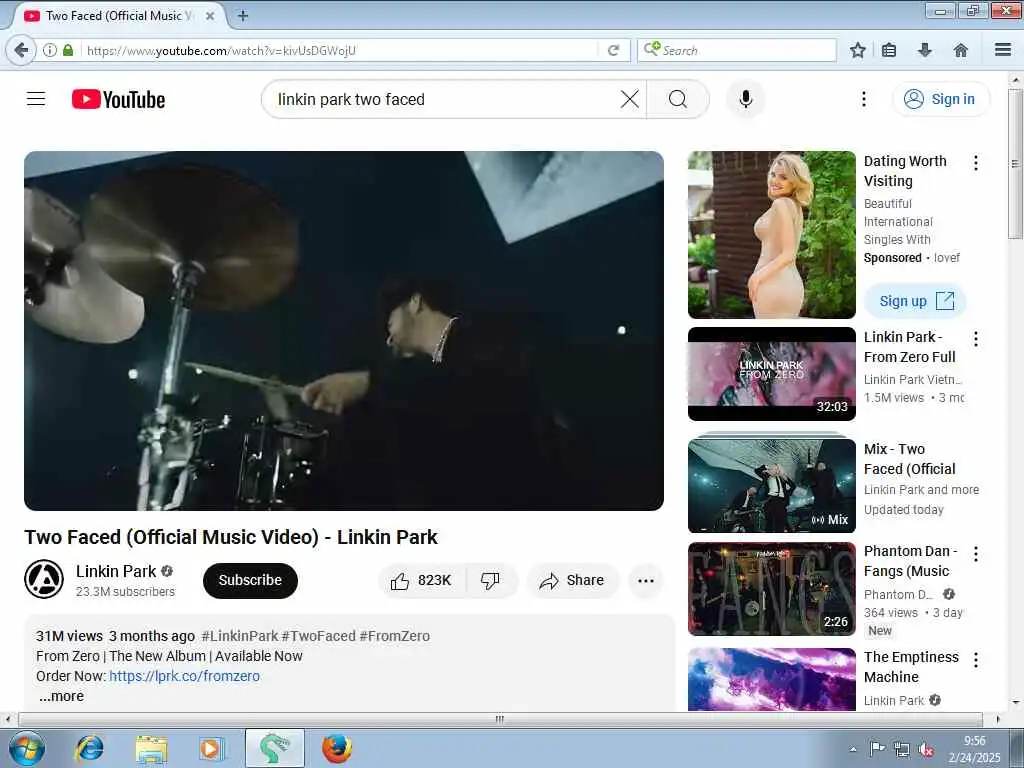Show hidden tray icons arrow
The image size is (1024, 768).
click(853, 750)
